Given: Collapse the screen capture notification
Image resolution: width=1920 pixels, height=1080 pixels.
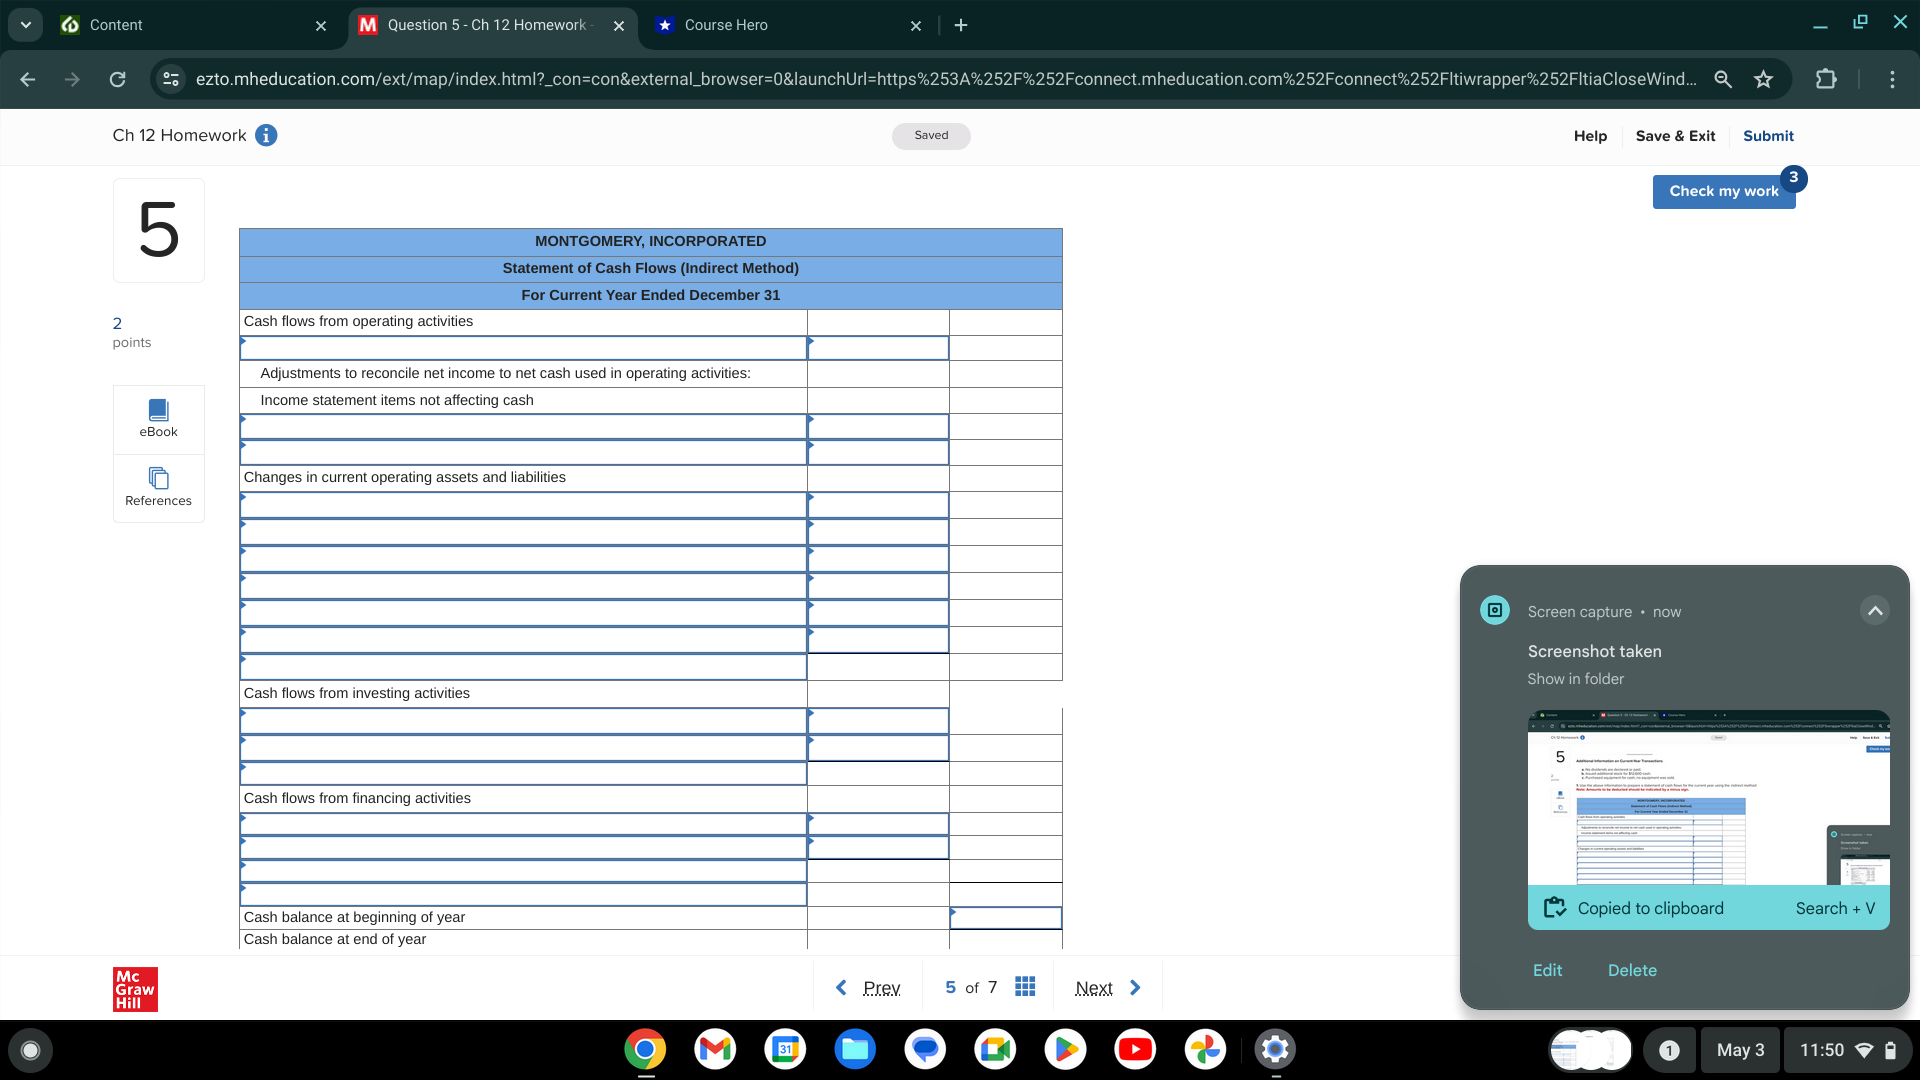Looking at the screenshot, I should 1874,610.
